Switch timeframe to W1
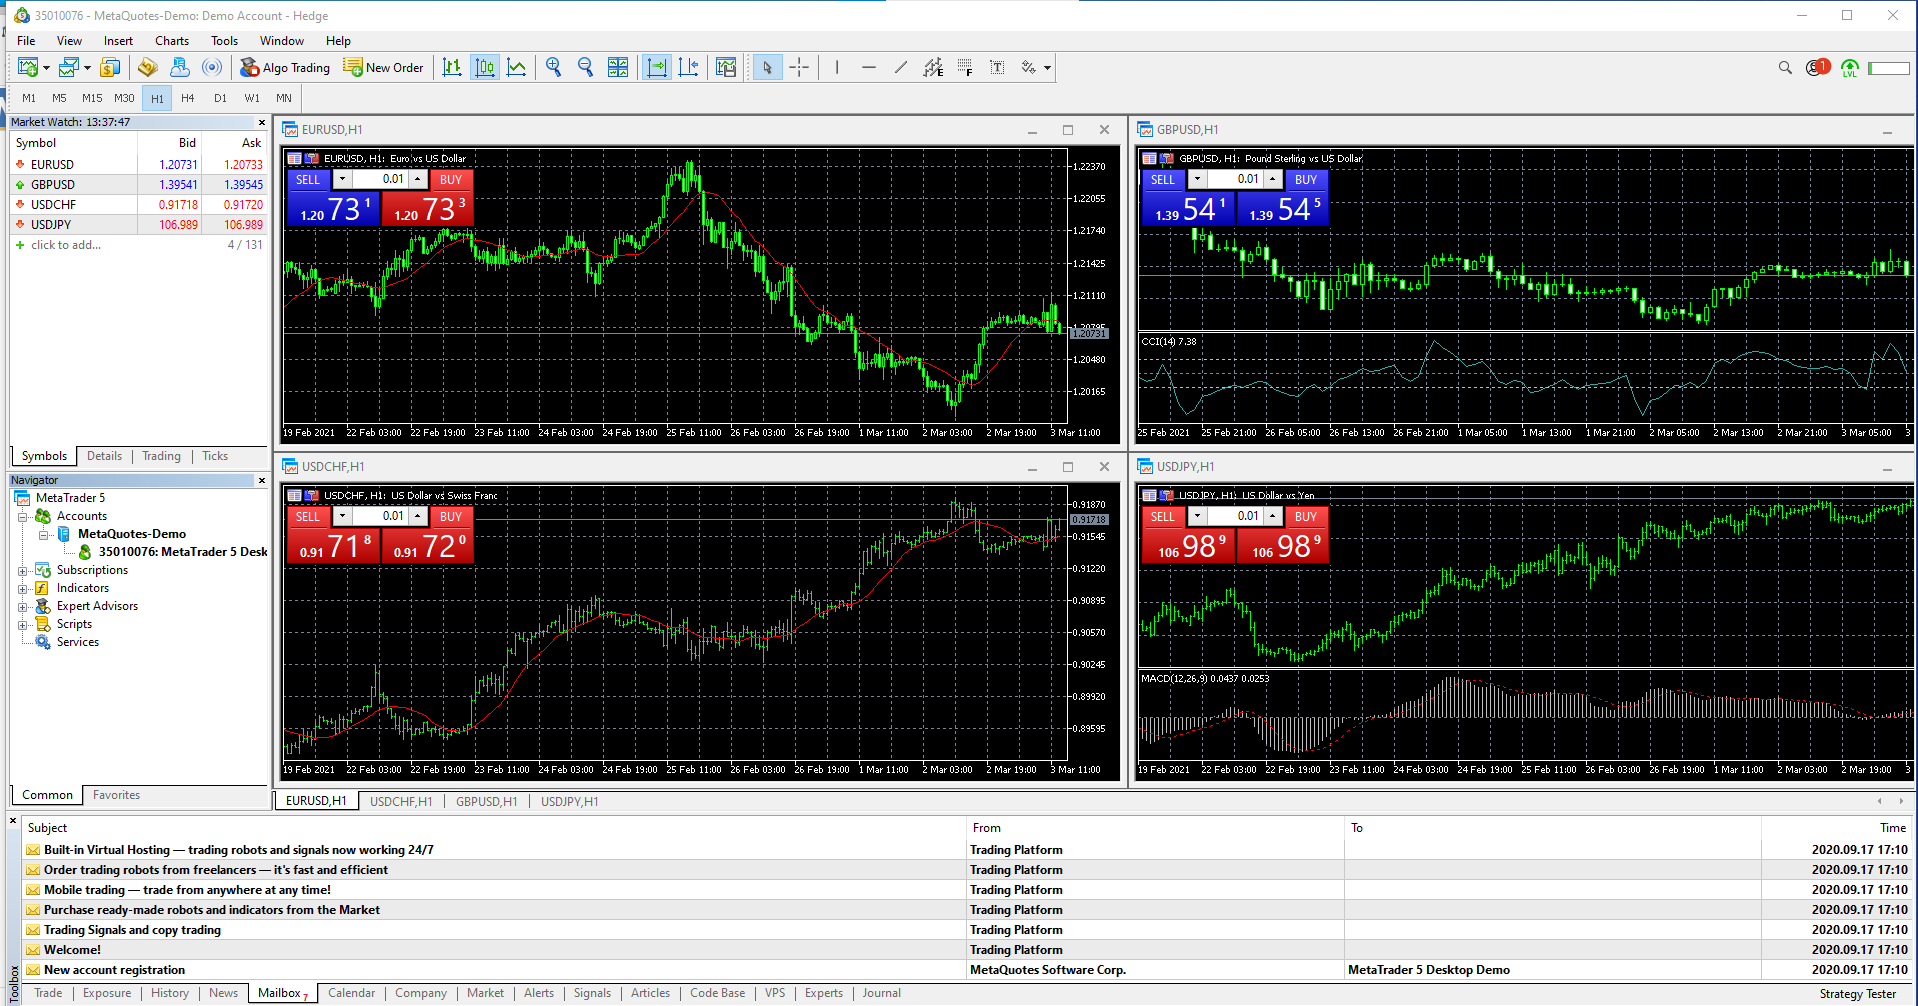 click(252, 98)
